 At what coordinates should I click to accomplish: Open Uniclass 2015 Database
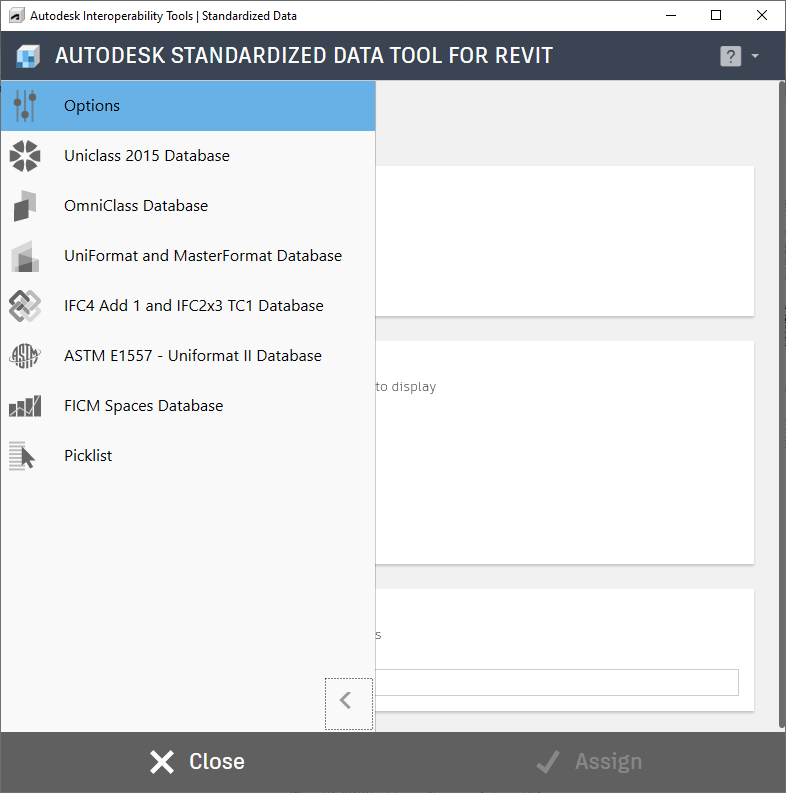(x=188, y=156)
